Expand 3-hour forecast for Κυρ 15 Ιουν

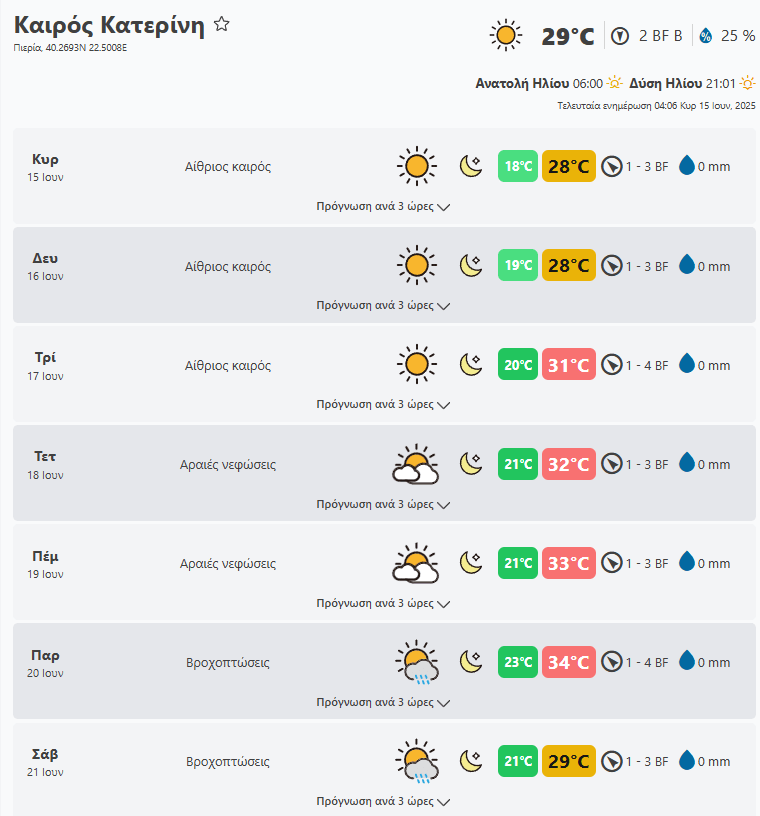pyautogui.click(x=383, y=207)
